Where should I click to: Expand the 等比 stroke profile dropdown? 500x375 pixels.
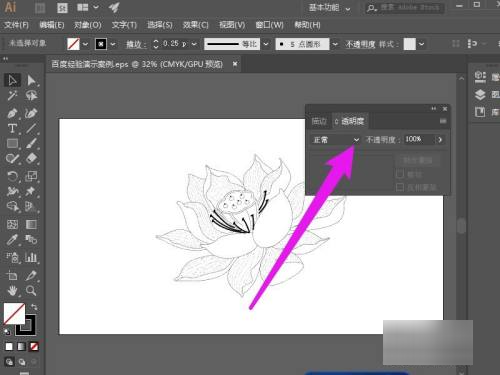pos(266,44)
